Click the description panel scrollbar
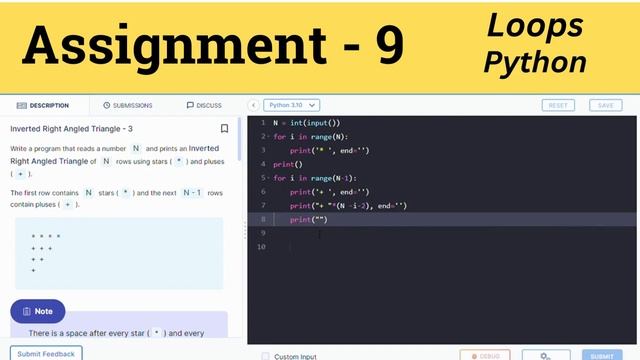The height and width of the screenshot is (360, 640). coord(239,139)
